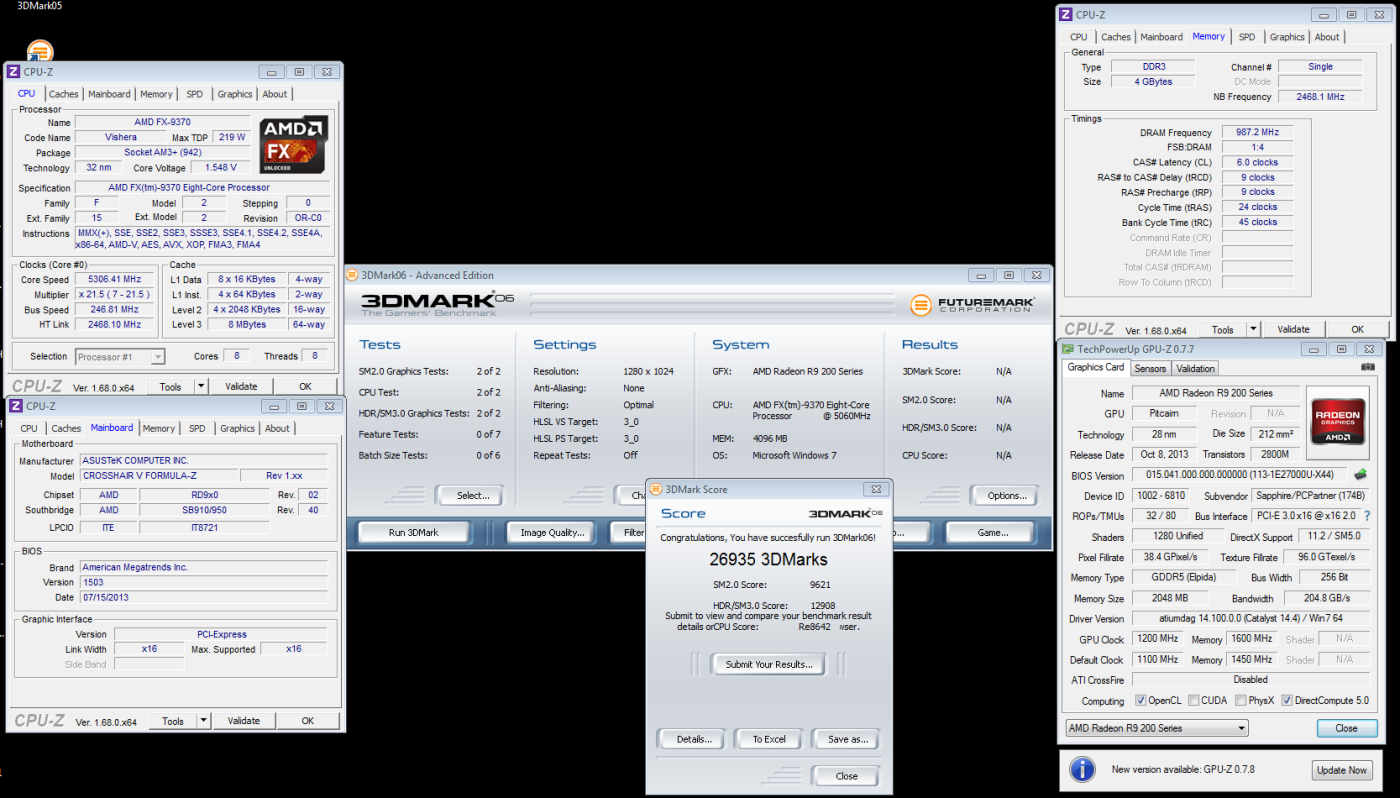Open Mainboard tab in the CPU-Z Memory window
The width and height of the screenshot is (1400, 798).
1162,37
